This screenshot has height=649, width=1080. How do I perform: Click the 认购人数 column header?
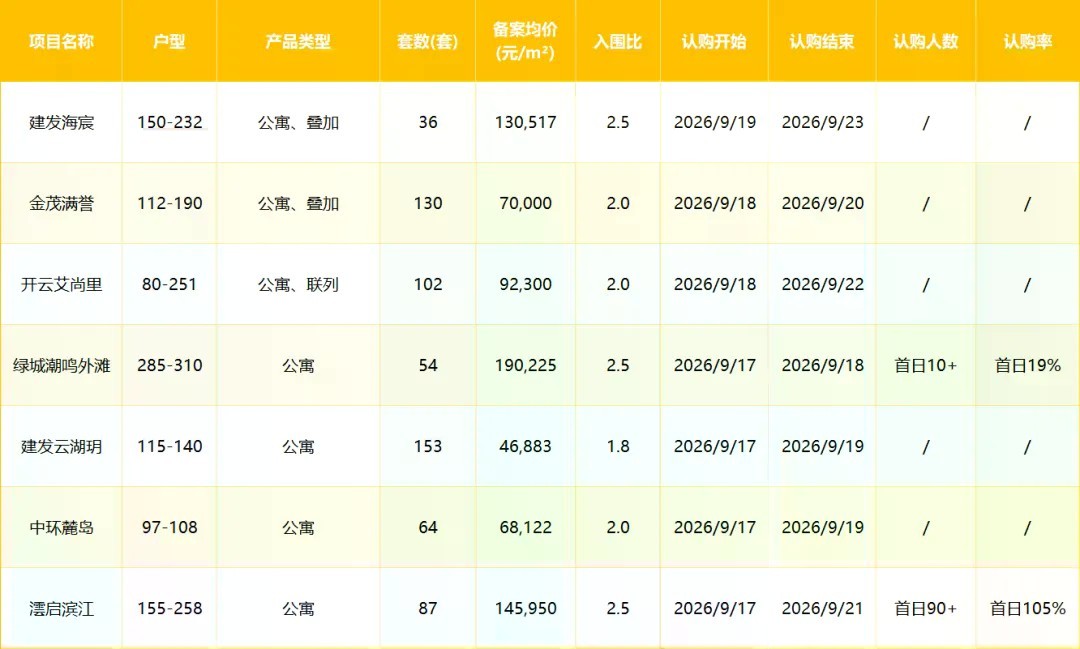[926, 41]
